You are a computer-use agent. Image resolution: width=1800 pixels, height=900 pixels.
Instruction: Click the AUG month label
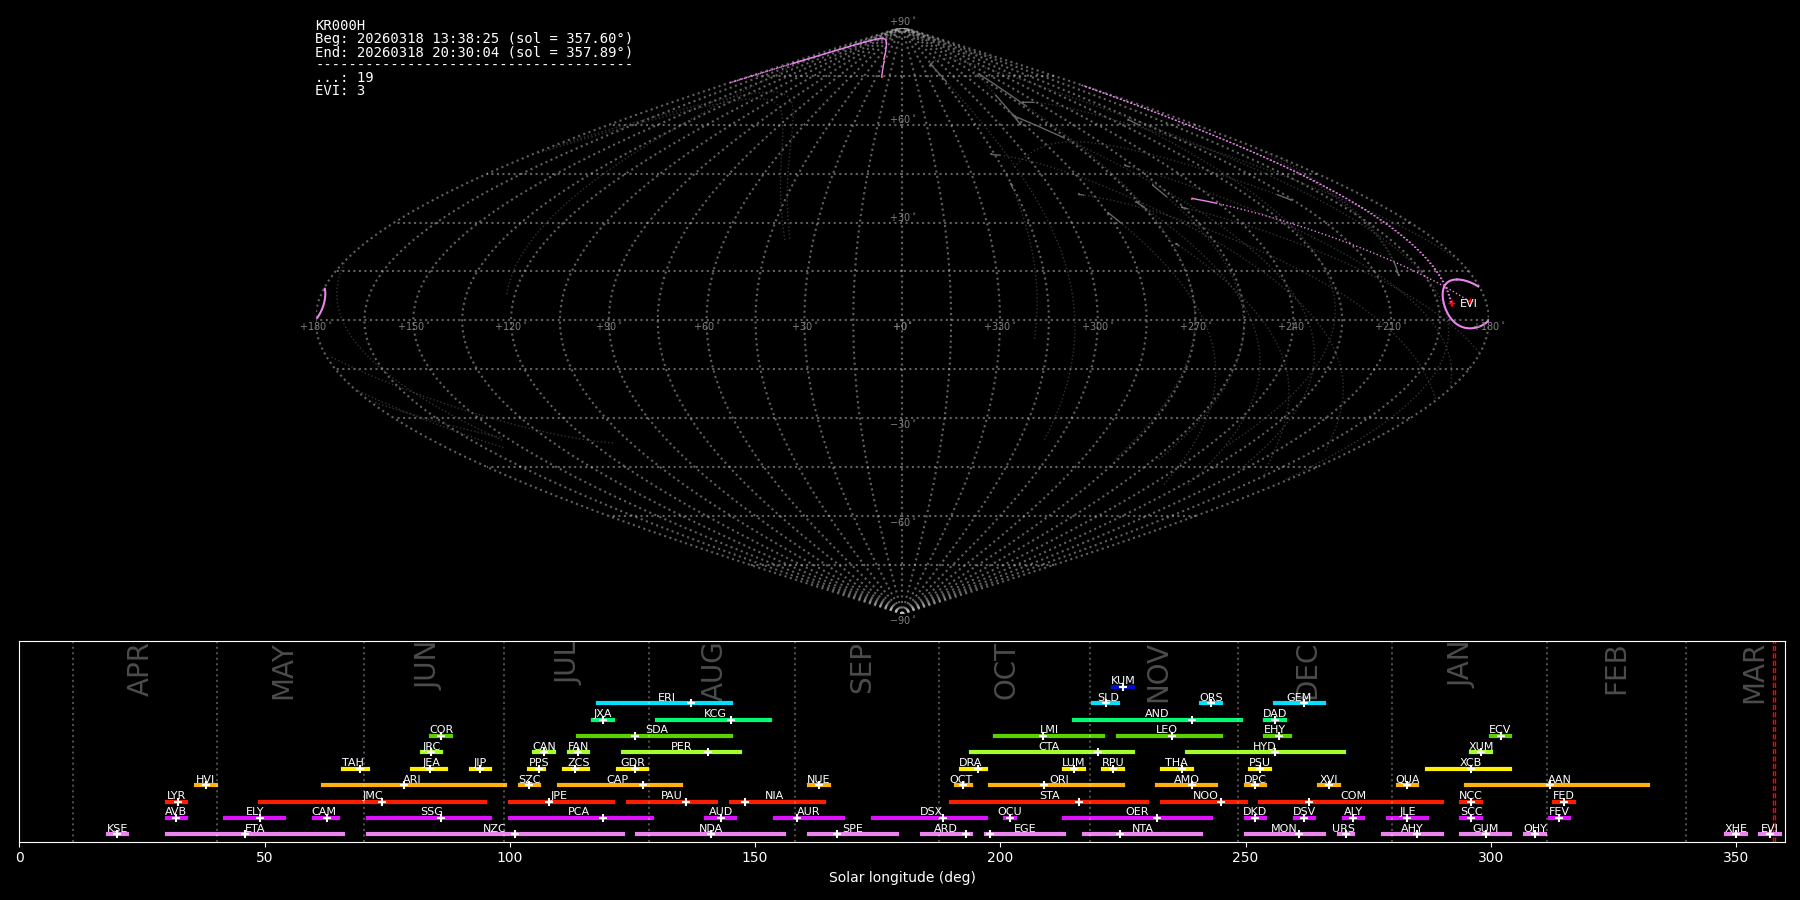tap(711, 671)
